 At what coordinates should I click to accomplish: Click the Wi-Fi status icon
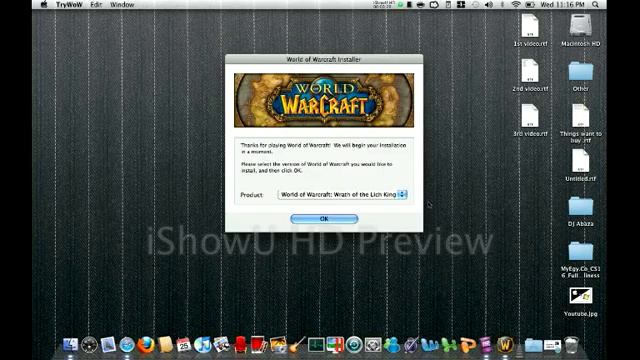tap(516, 4)
